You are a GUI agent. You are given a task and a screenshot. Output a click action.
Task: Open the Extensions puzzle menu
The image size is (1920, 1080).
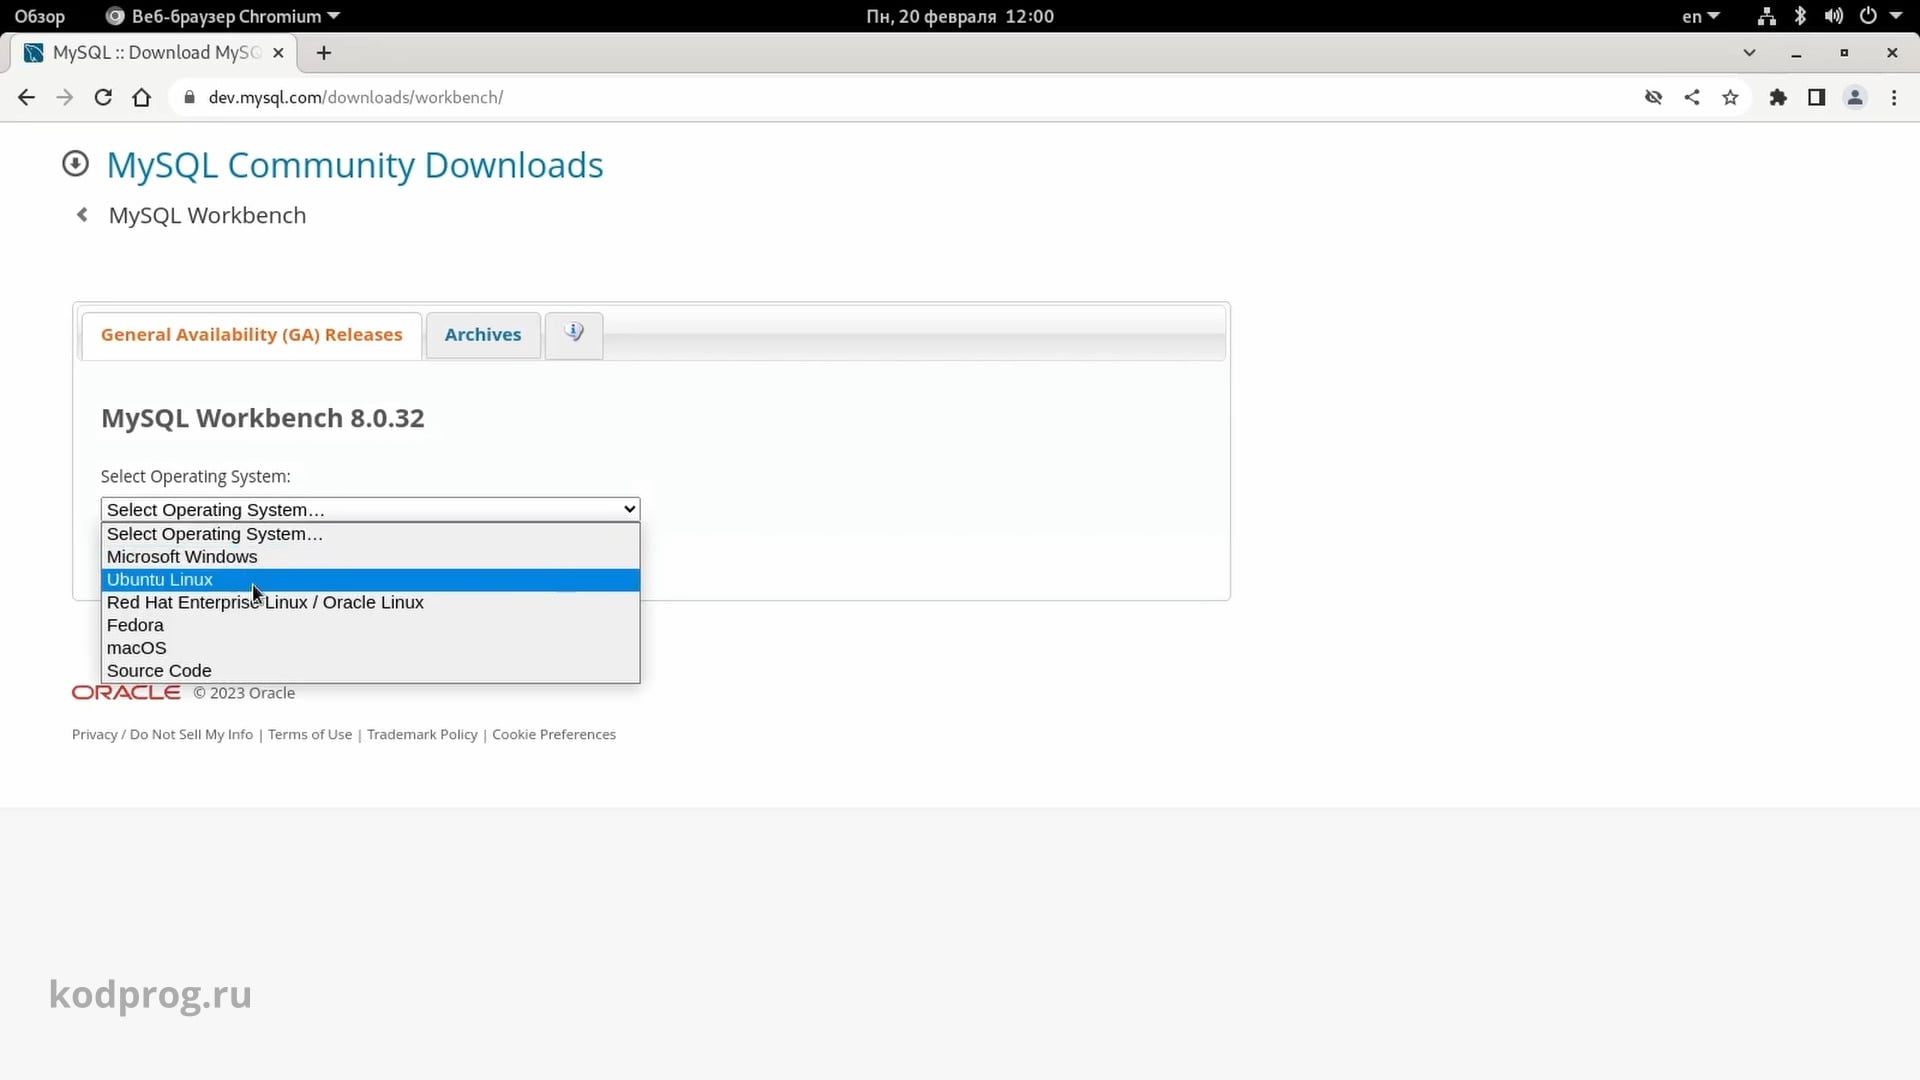(x=1778, y=97)
